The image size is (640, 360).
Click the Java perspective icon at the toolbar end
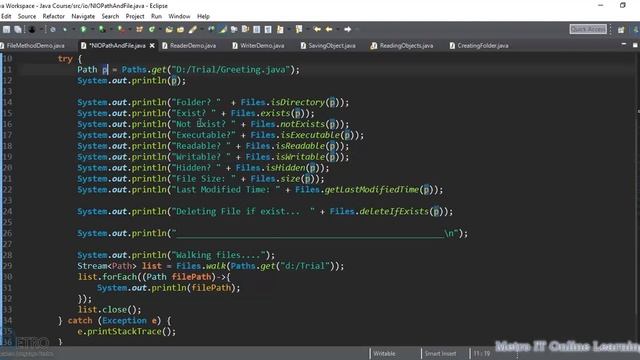coord(636,29)
